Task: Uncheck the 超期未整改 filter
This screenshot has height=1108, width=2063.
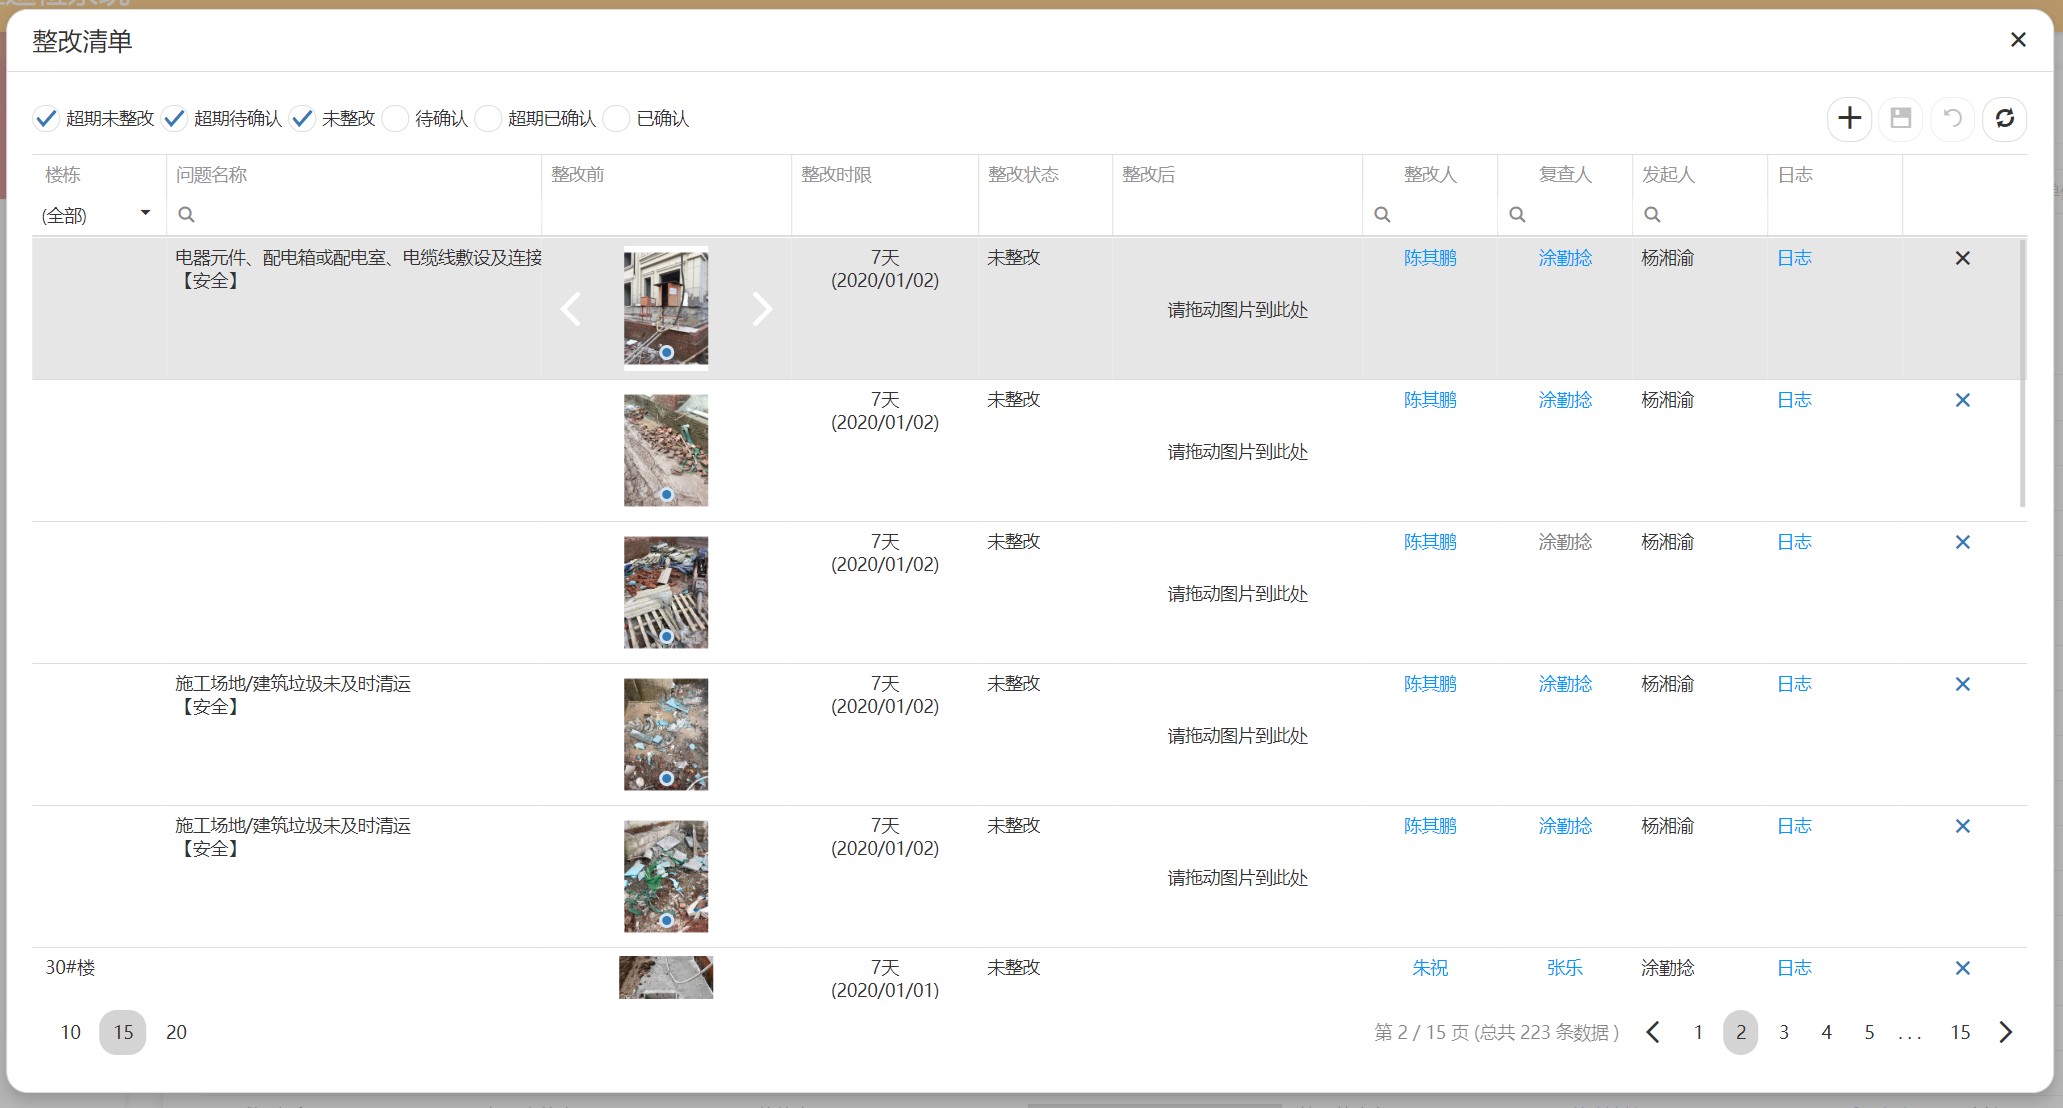Action: [46, 118]
